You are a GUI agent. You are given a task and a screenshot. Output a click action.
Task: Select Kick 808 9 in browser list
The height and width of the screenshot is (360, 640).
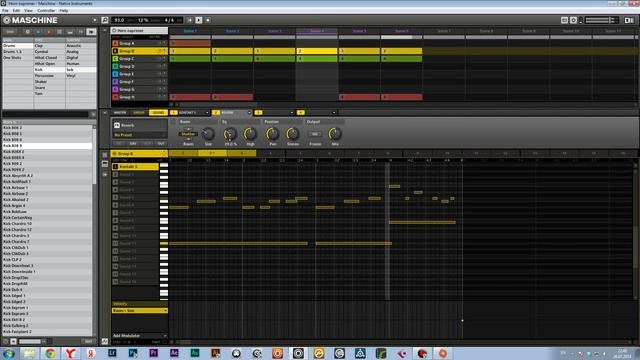(47, 146)
